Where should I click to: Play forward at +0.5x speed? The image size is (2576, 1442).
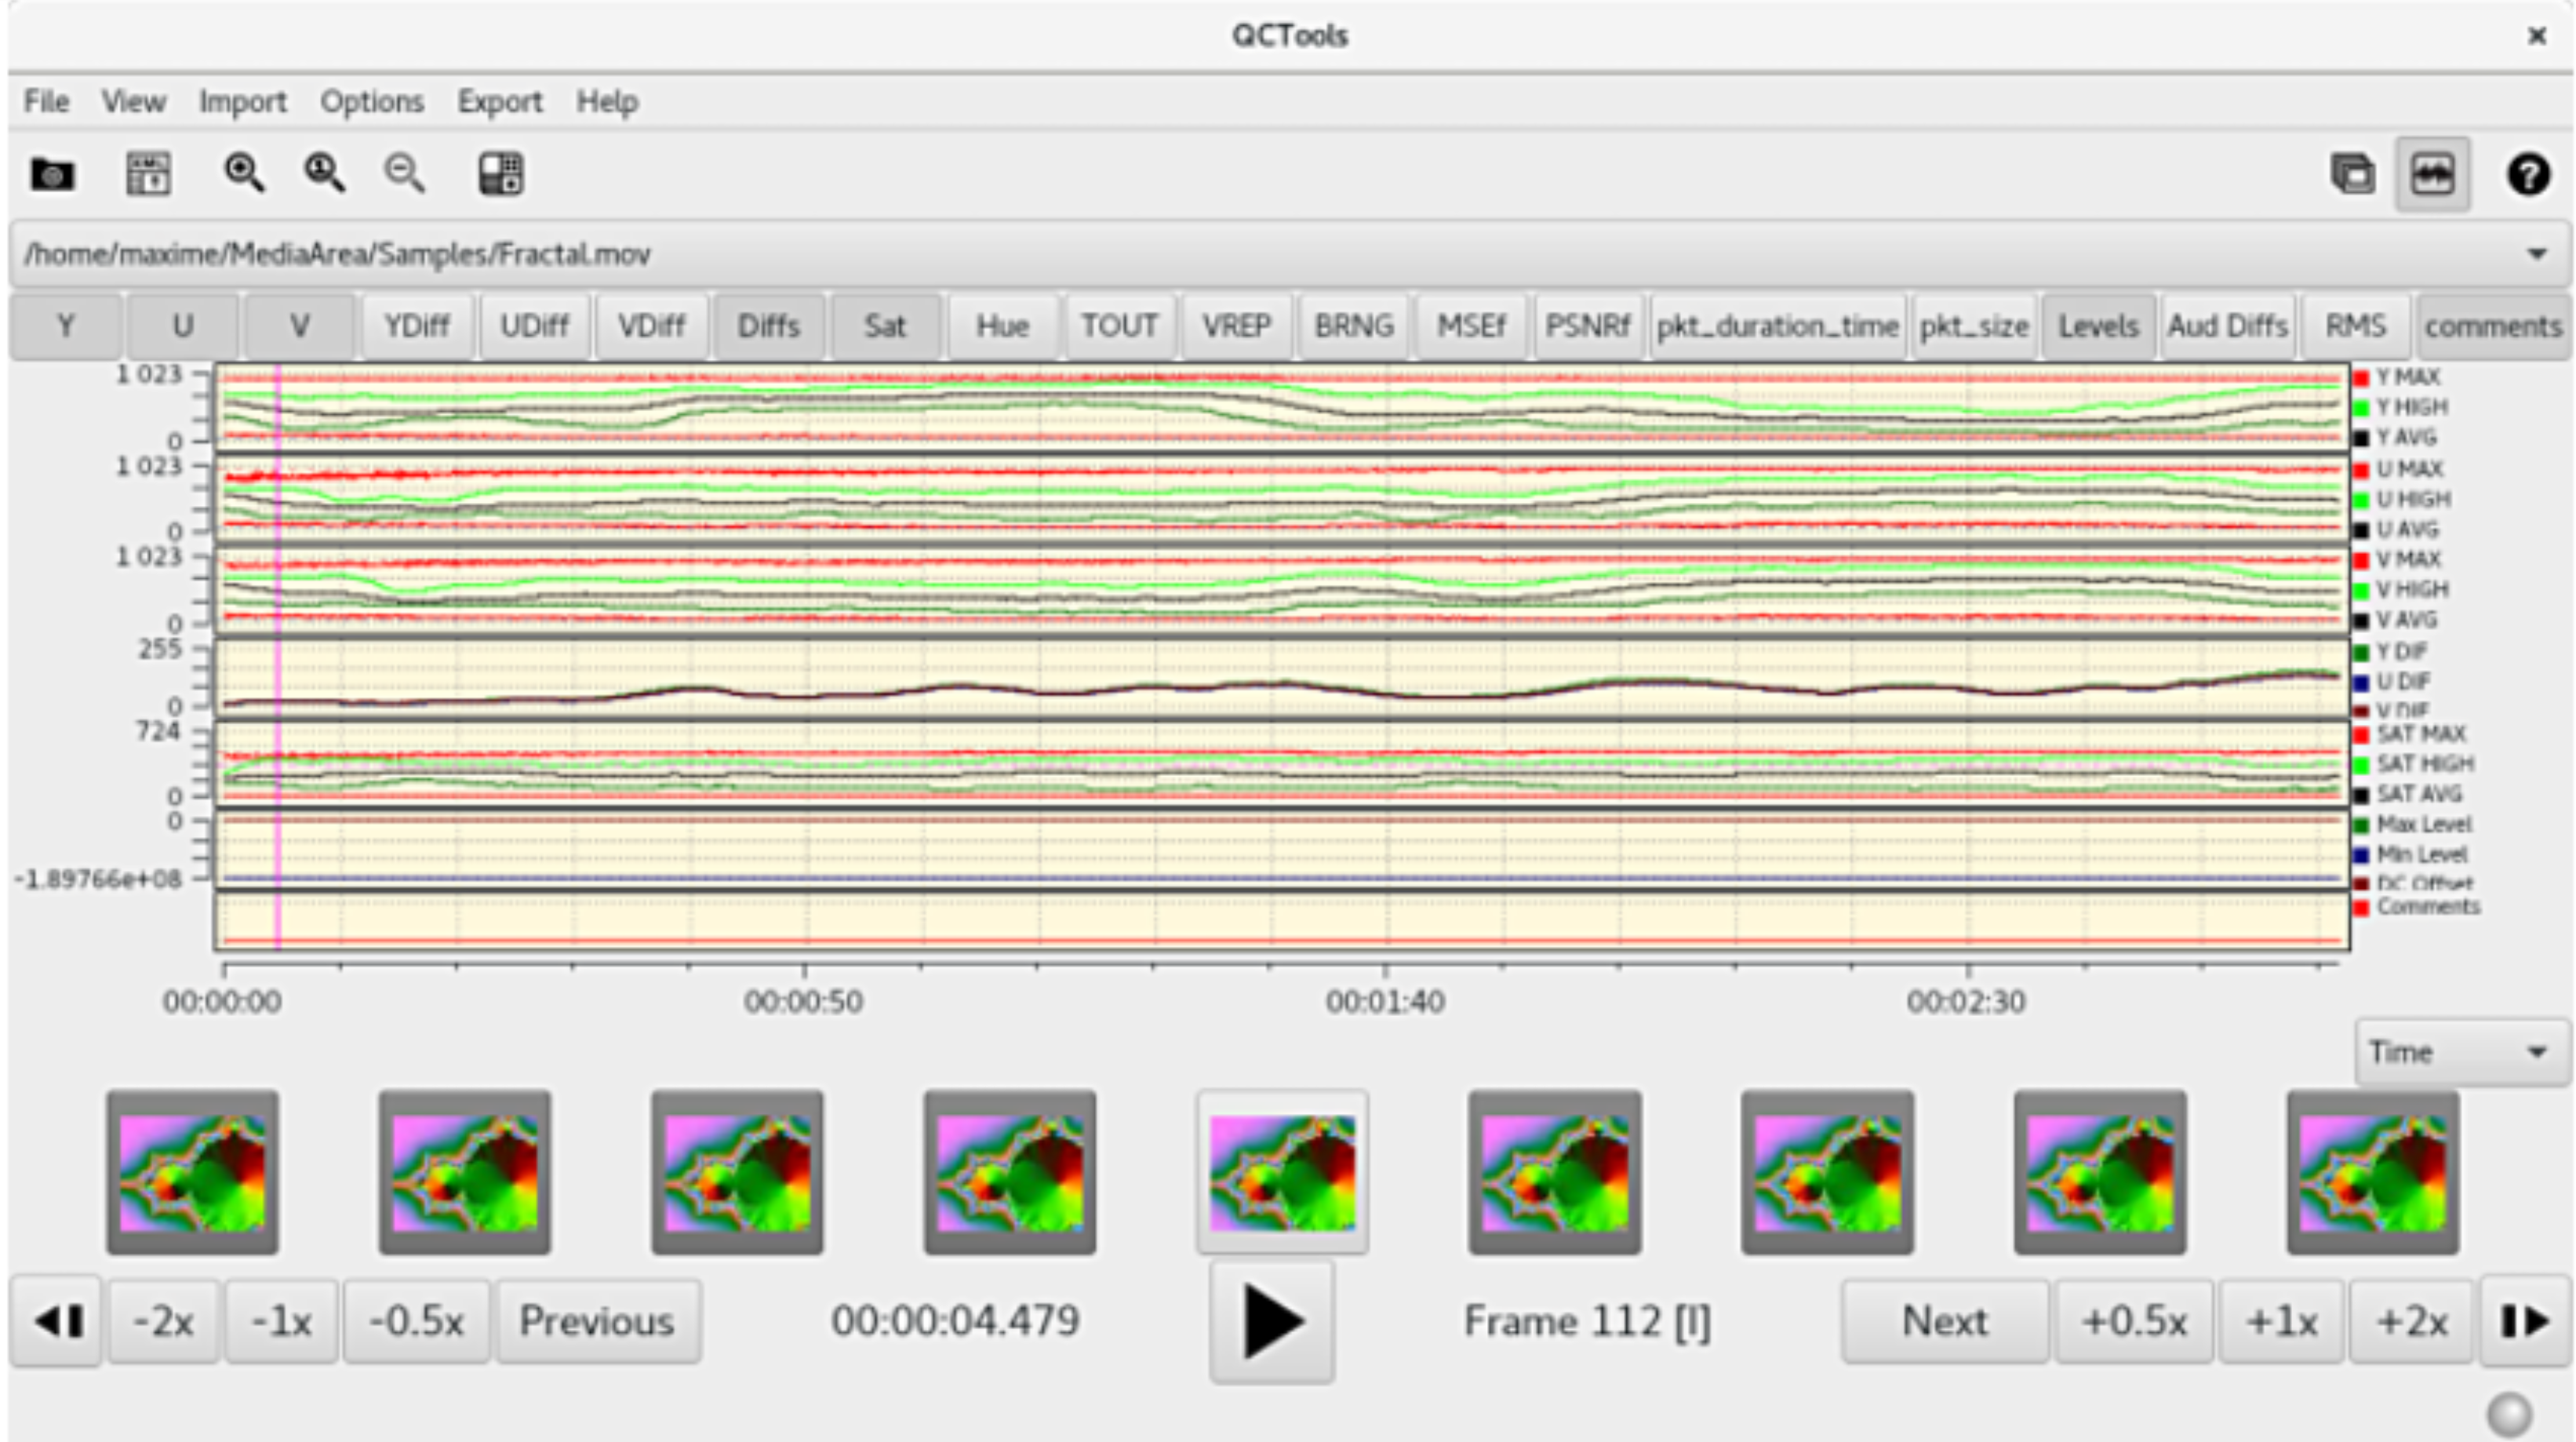point(2134,1321)
